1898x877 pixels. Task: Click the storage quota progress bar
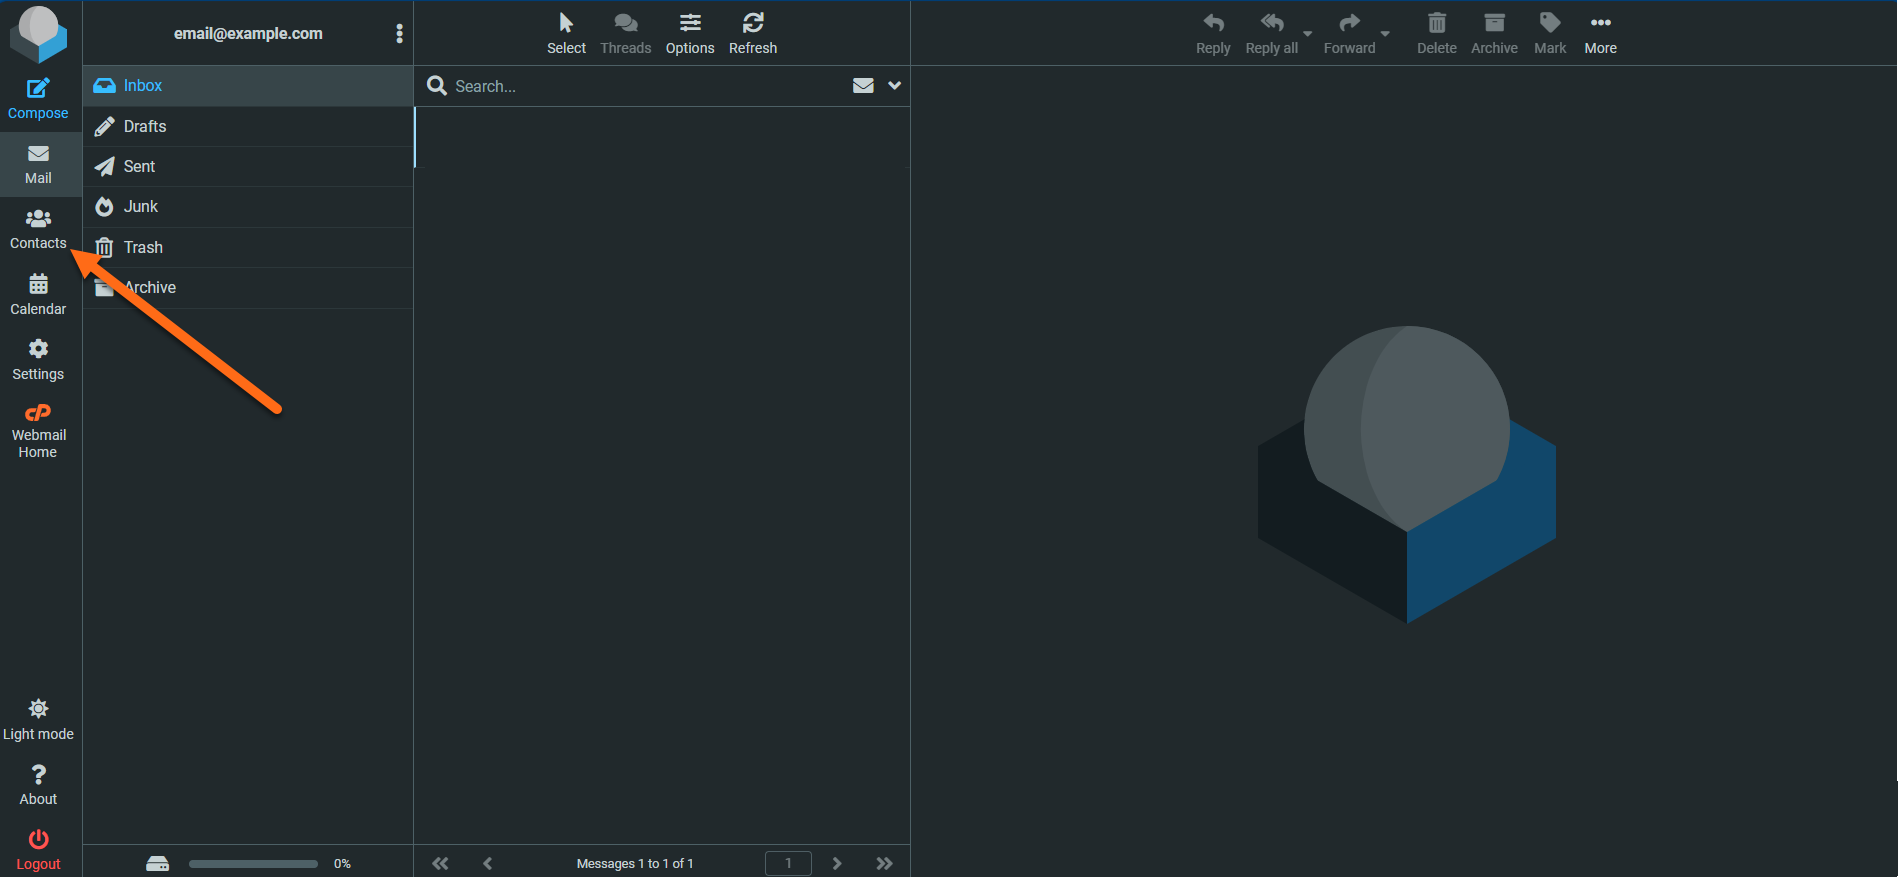[x=254, y=863]
